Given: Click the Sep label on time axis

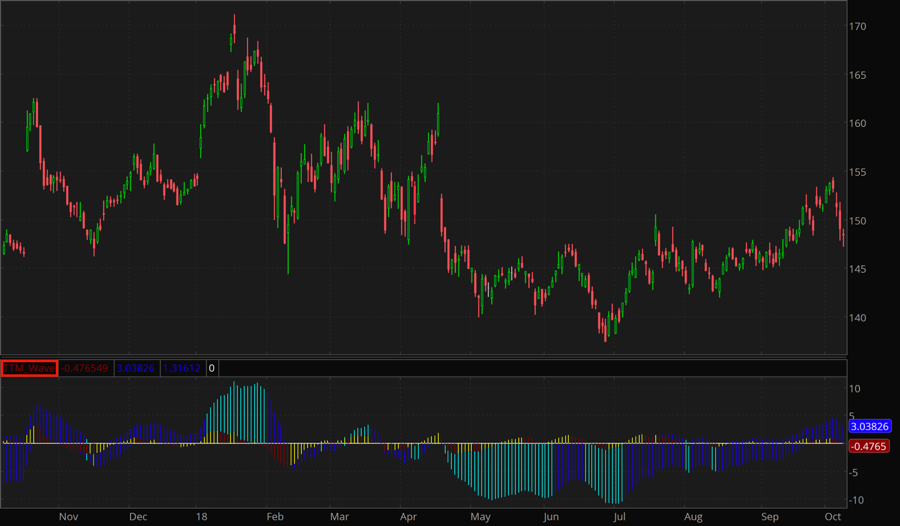Looking at the screenshot, I should click(770, 517).
